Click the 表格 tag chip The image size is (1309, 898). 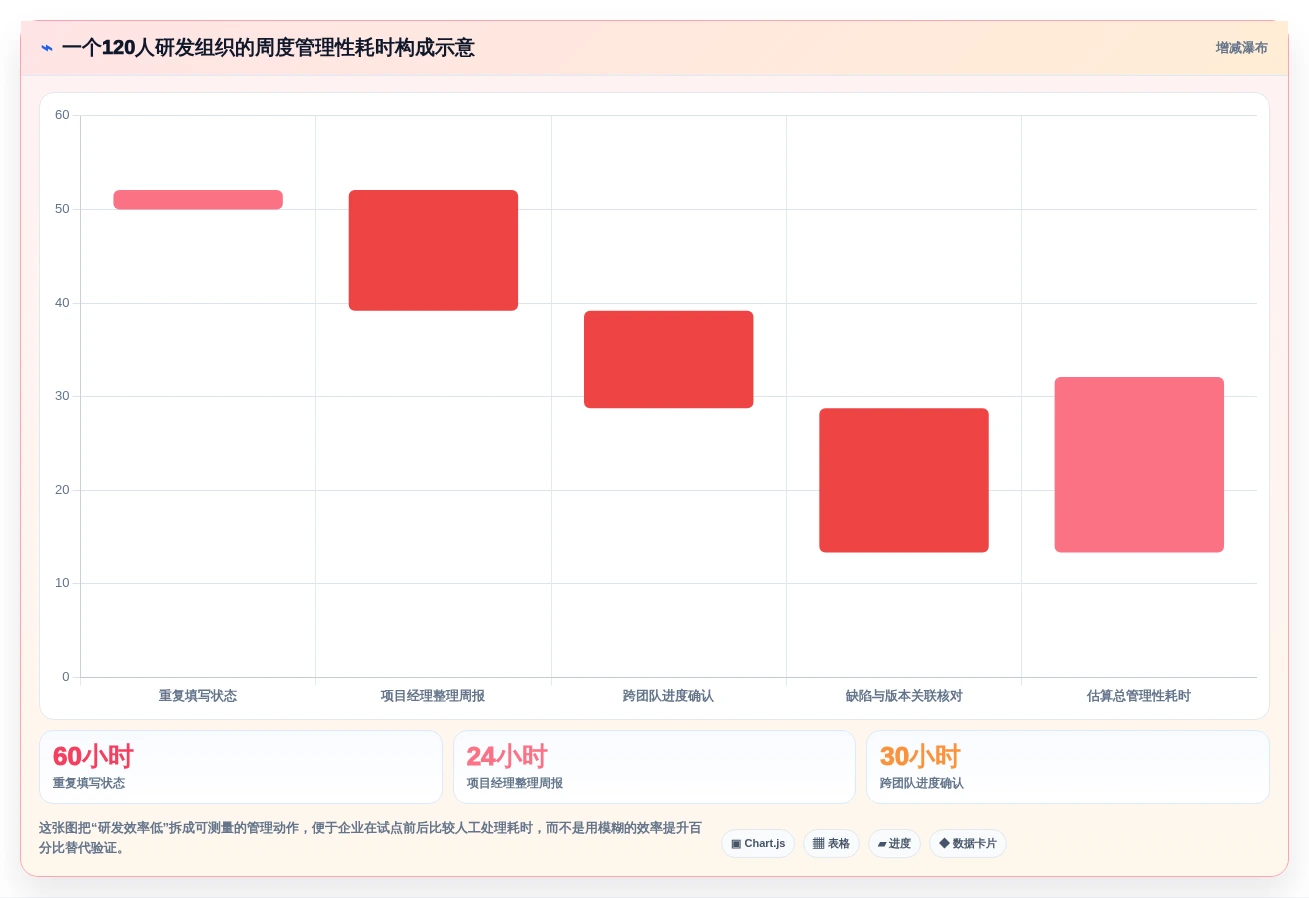click(x=831, y=843)
